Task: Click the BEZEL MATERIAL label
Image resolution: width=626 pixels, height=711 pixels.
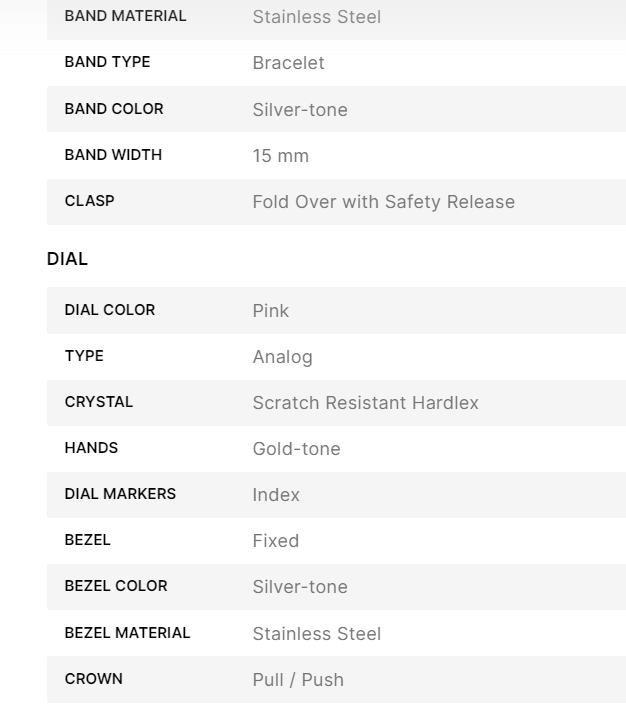Action: click(x=127, y=633)
